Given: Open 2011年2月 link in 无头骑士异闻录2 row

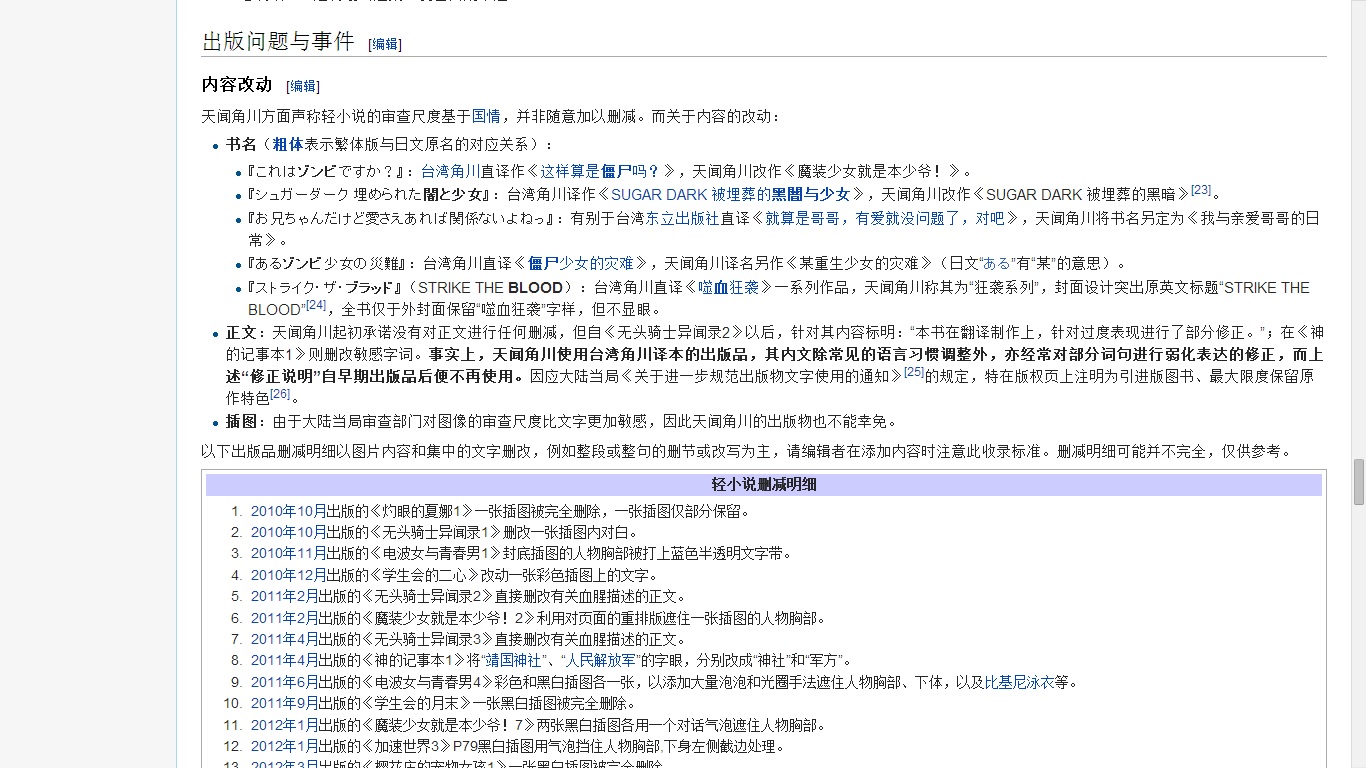Looking at the screenshot, I should point(285,597).
